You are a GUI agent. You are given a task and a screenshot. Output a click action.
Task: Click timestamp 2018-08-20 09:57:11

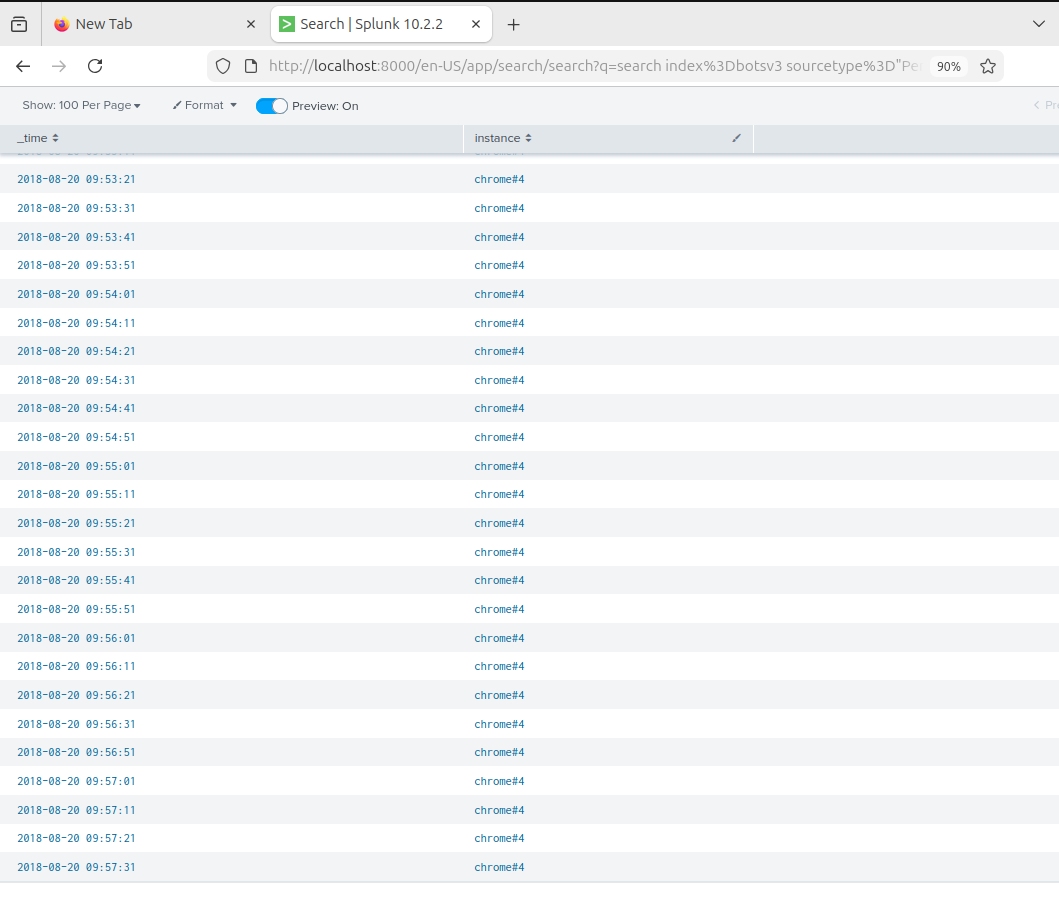coord(76,810)
